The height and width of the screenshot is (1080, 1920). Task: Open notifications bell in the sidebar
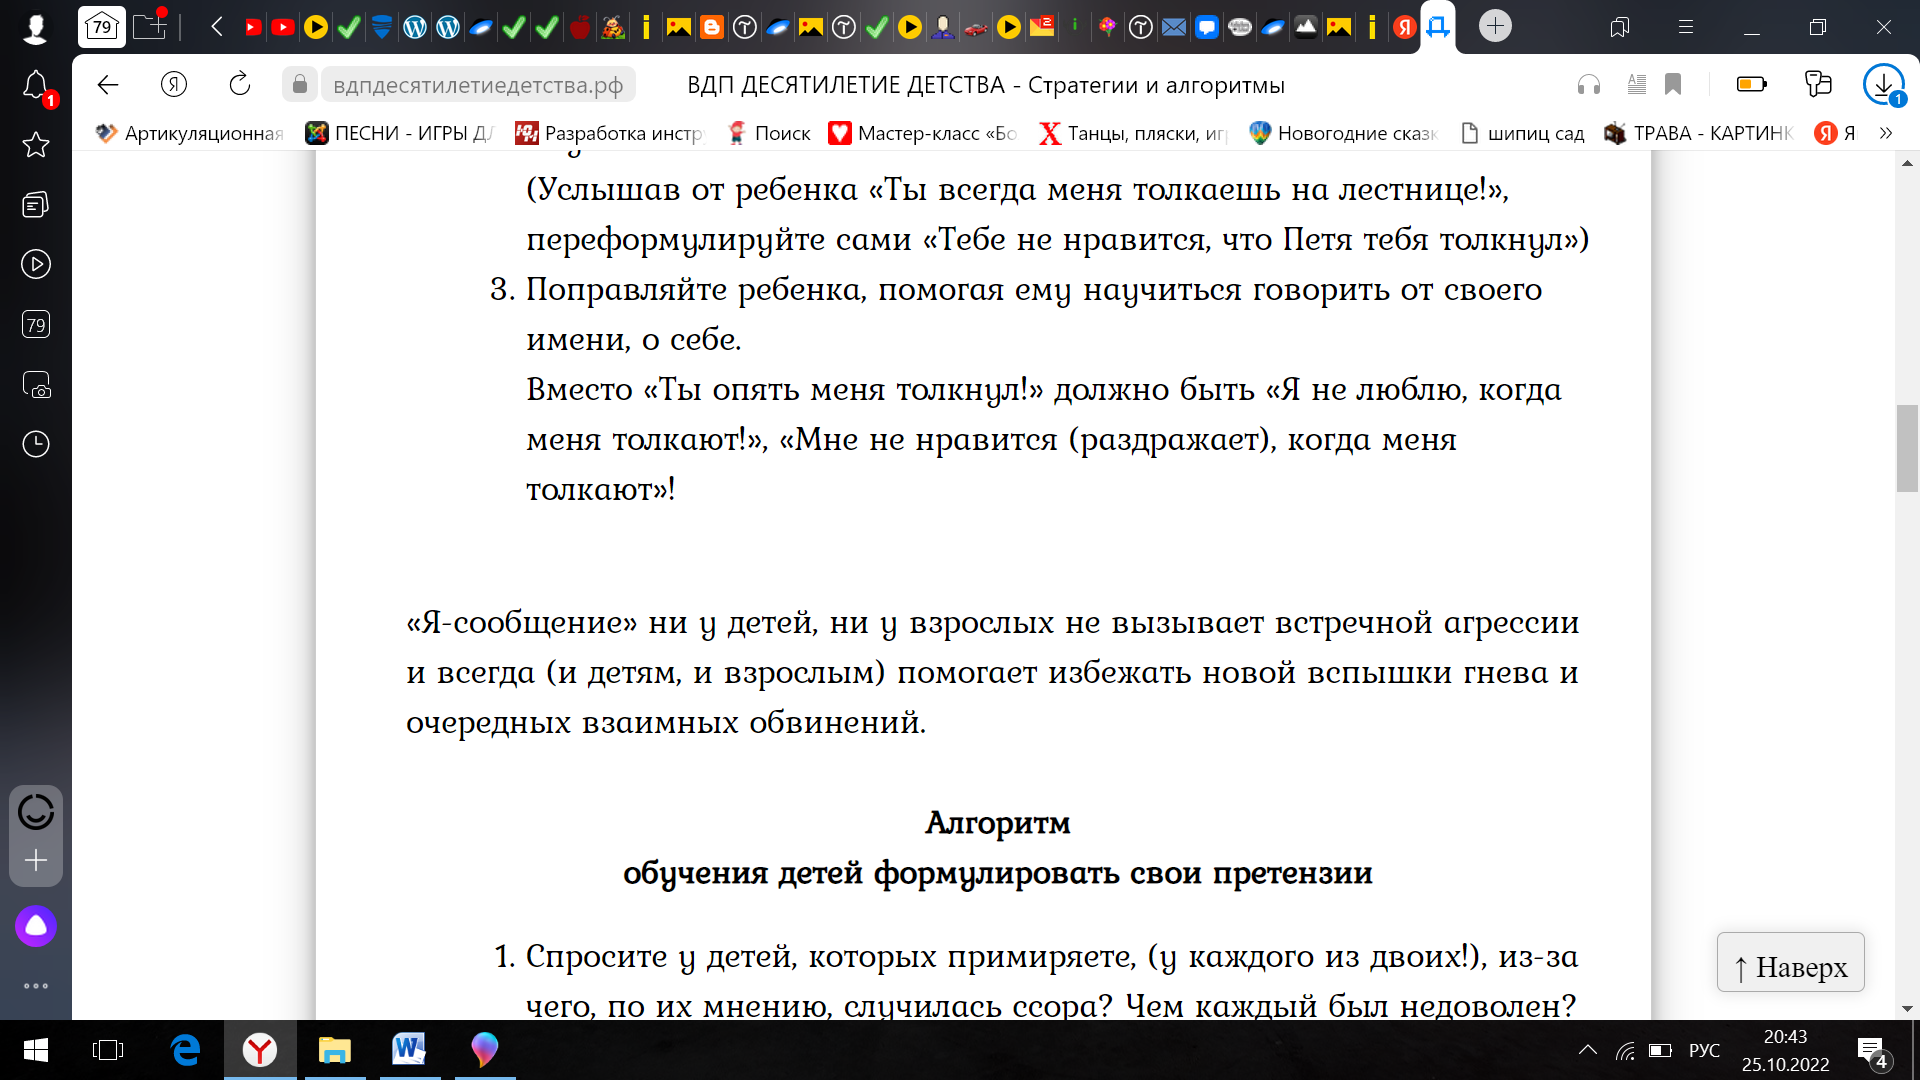[x=36, y=86]
